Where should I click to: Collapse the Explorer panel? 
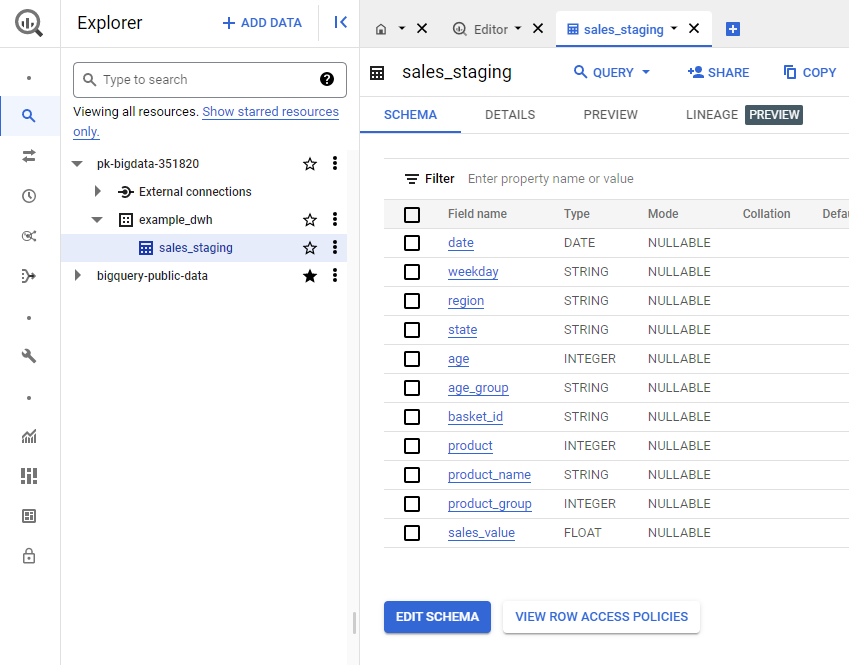click(340, 21)
